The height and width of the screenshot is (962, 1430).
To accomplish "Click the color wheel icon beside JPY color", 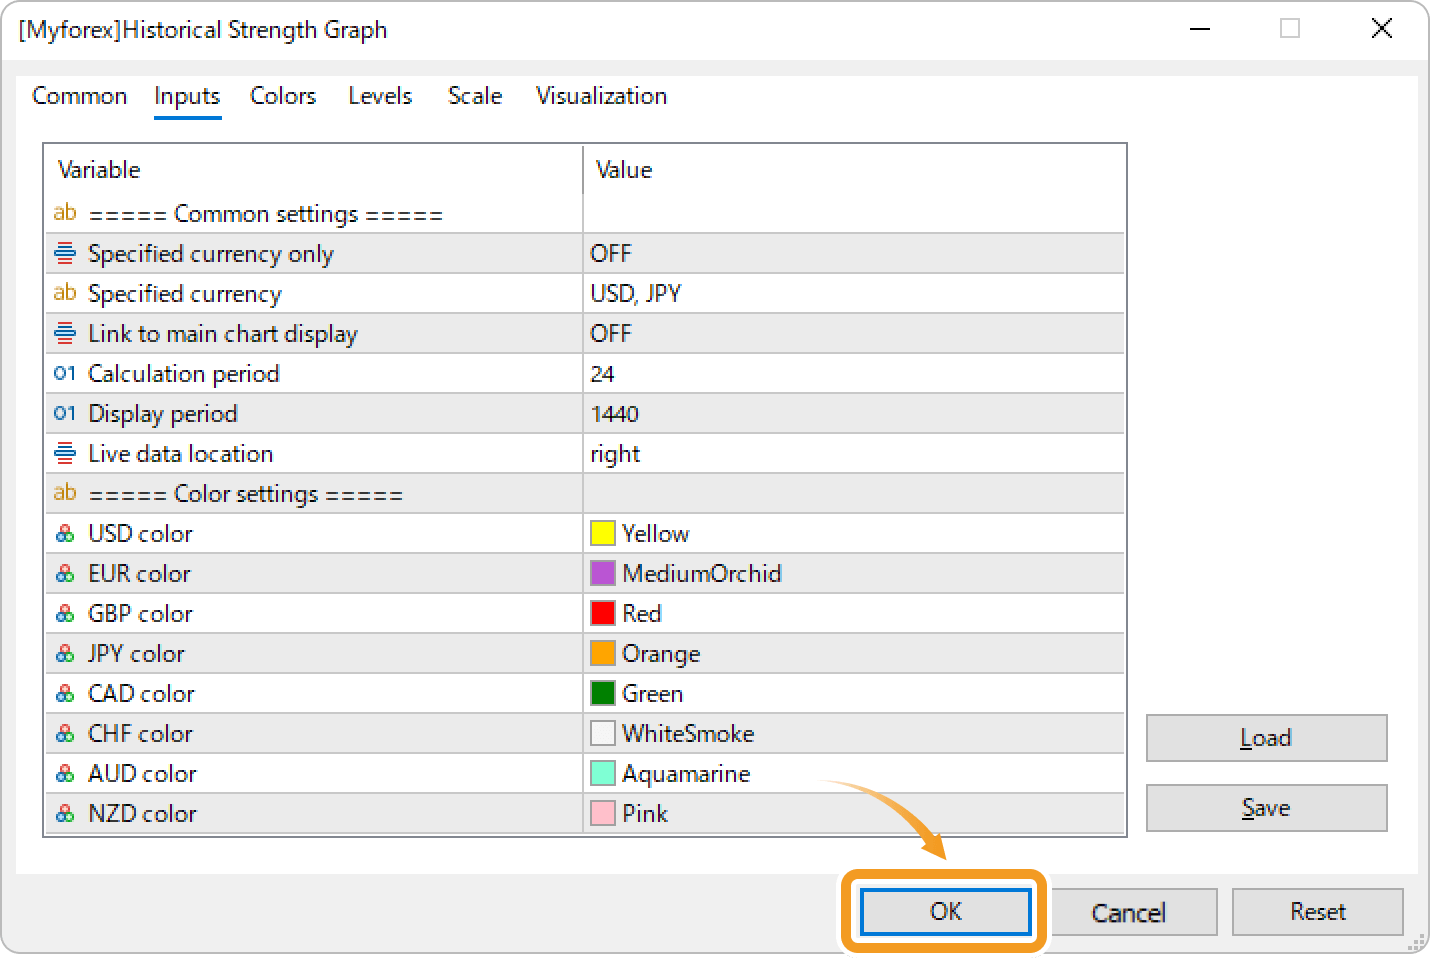I will coord(65,653).
